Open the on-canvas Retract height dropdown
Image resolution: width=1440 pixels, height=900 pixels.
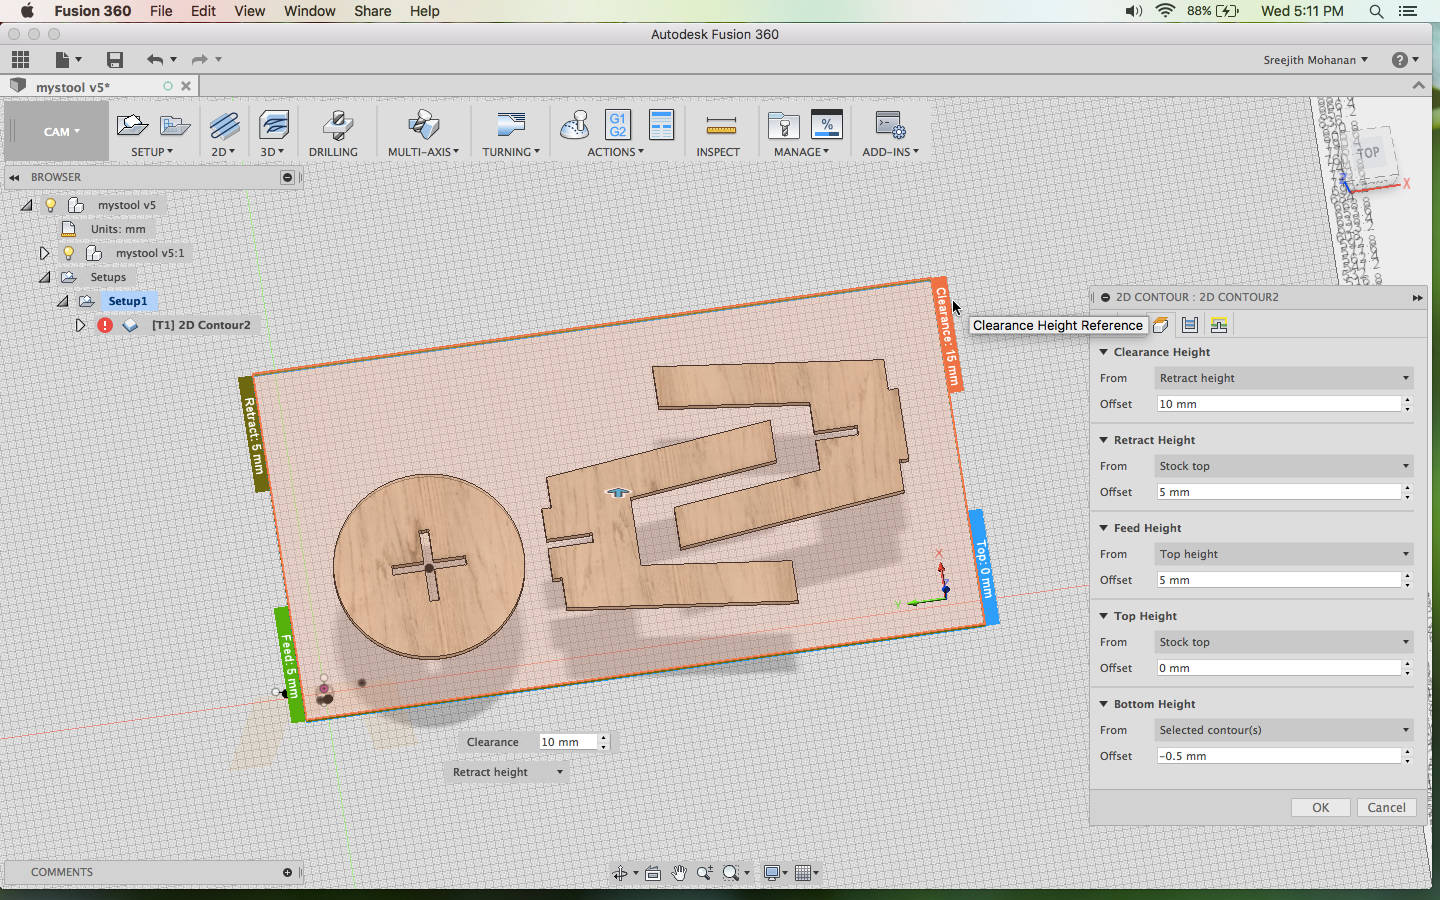[x=508, y=772]
